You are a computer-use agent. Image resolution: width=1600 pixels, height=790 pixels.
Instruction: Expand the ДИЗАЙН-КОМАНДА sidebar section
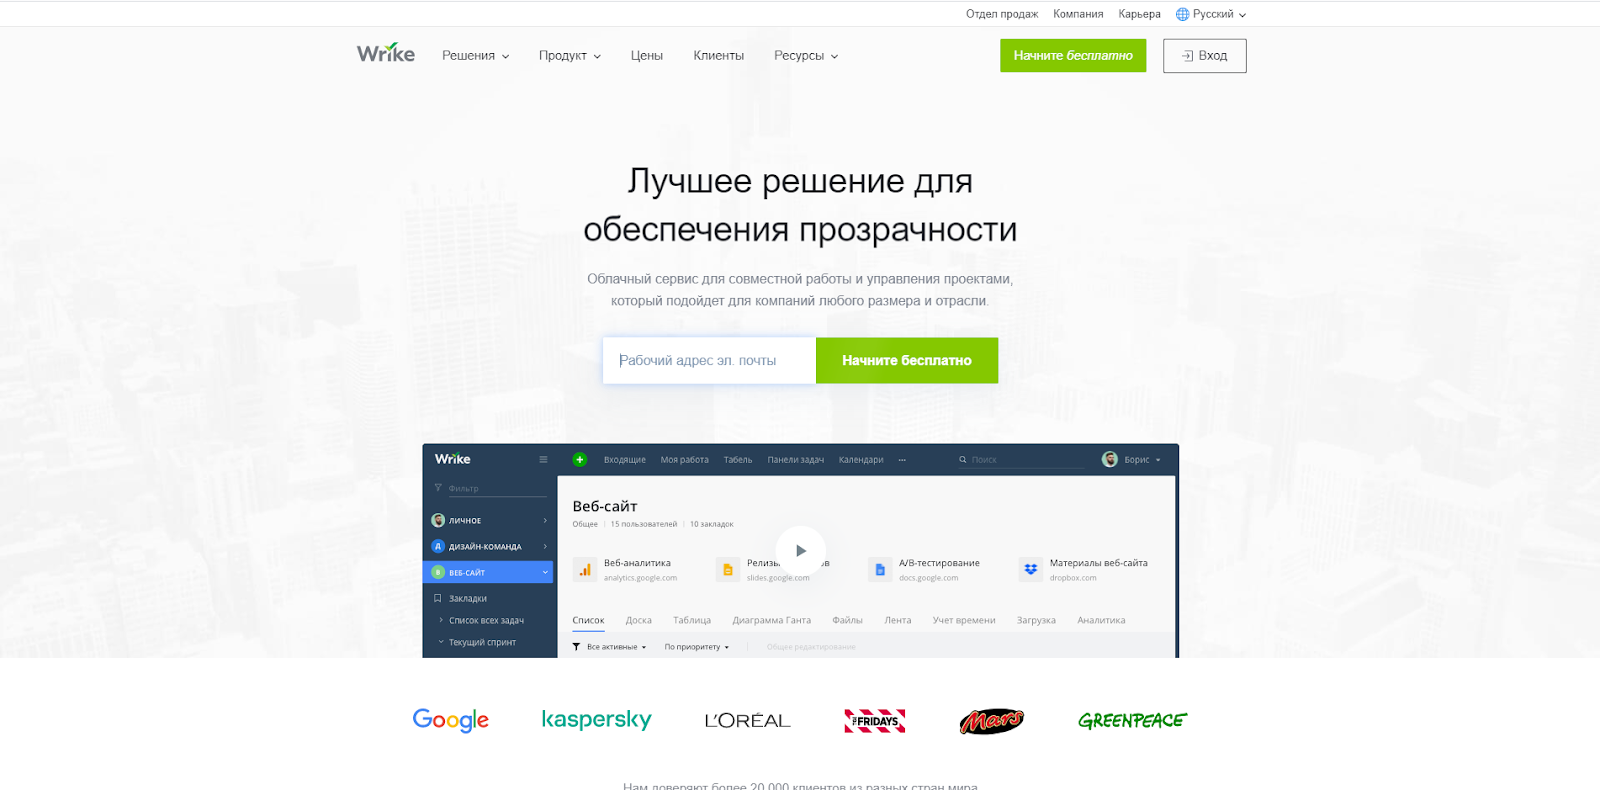click(x=490, y=547)
